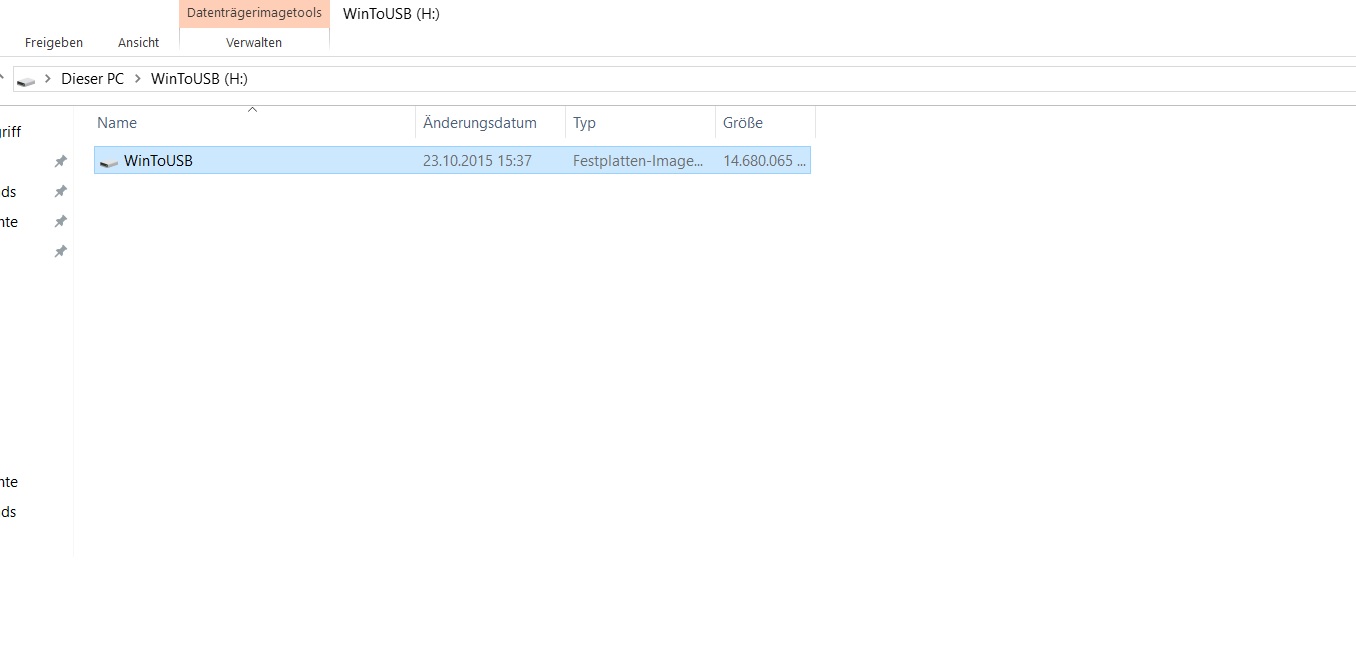Image resolution: width=1356 pixels, height=648 pixels.
Task: Go to Dieser PC in breadcrumb
Action: point(92,79)
